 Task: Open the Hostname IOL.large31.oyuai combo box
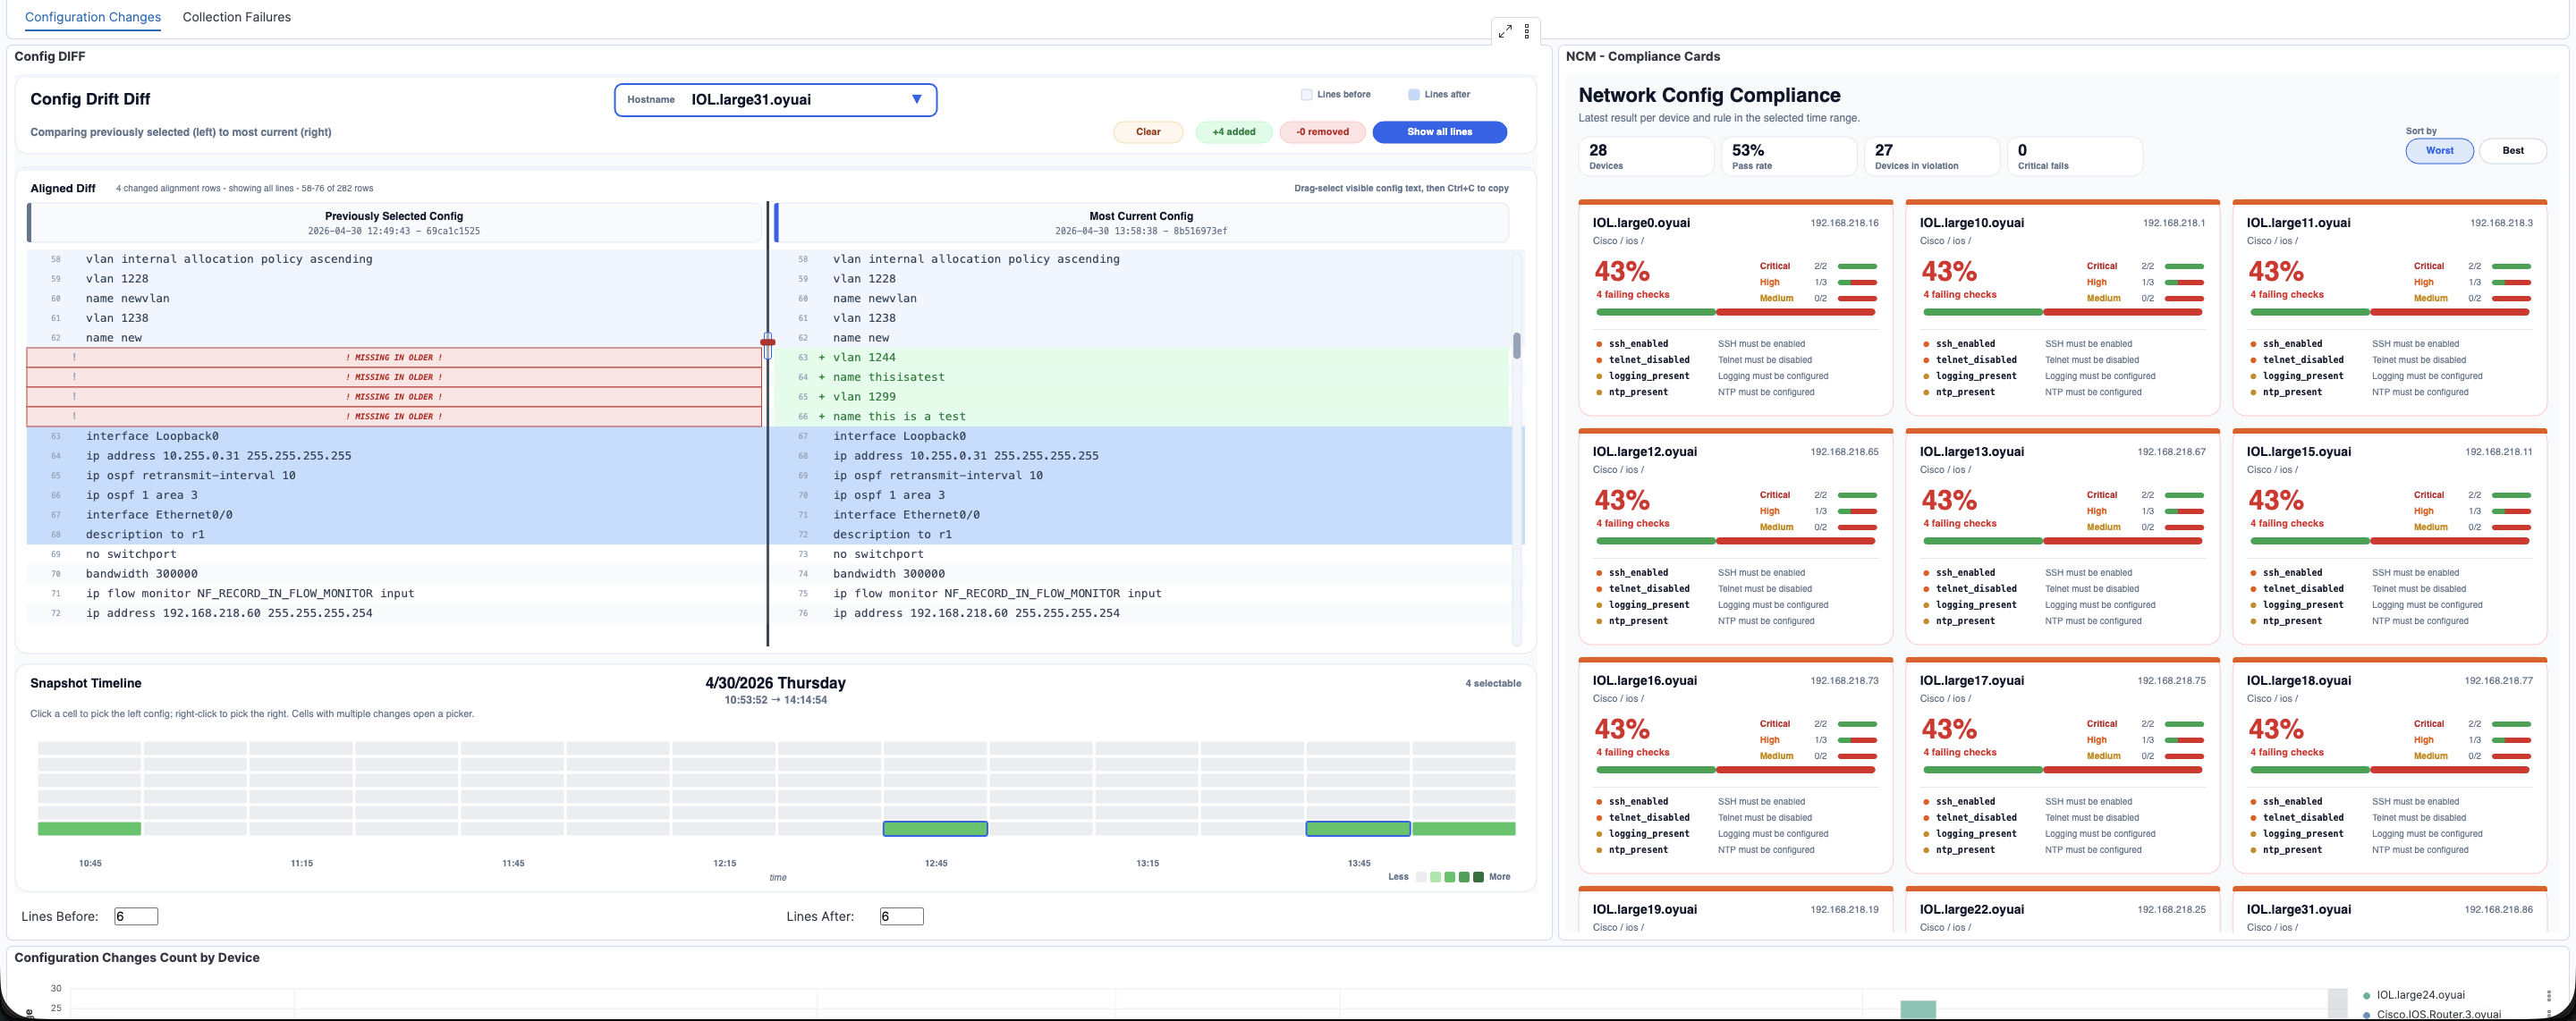[x=775, y=100]
